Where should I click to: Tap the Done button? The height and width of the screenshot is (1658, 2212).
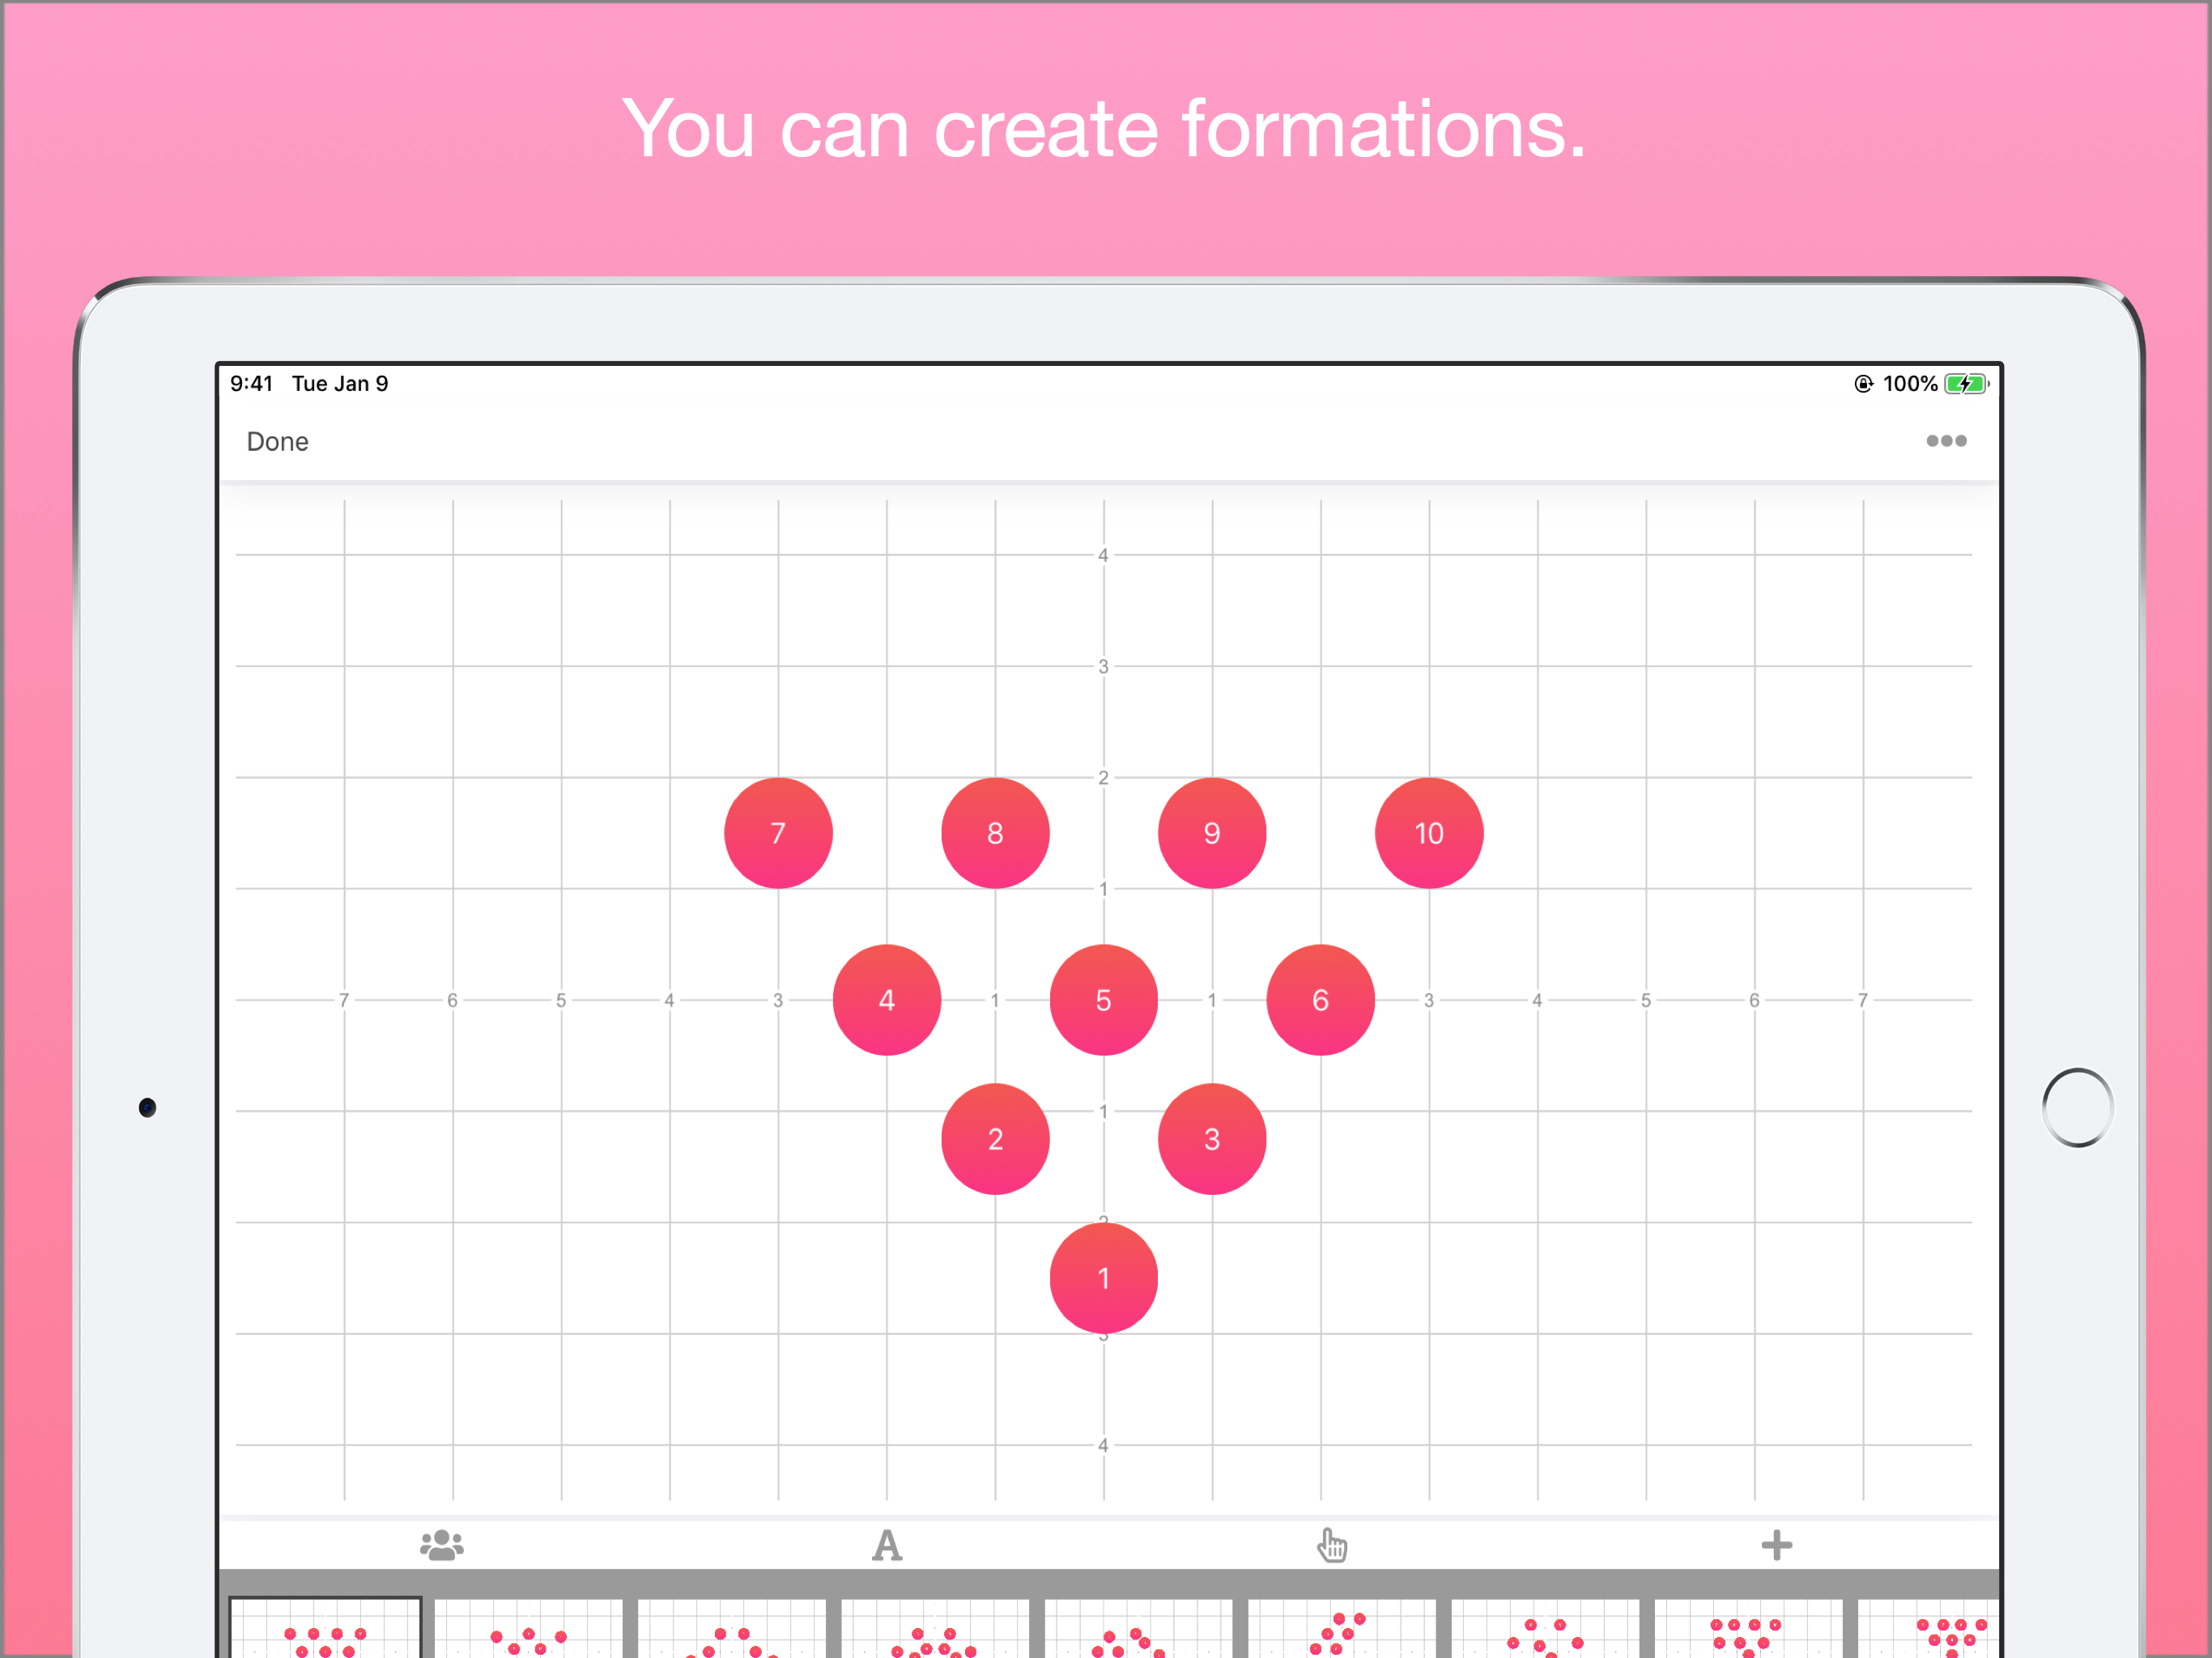[x=277, y=441]
